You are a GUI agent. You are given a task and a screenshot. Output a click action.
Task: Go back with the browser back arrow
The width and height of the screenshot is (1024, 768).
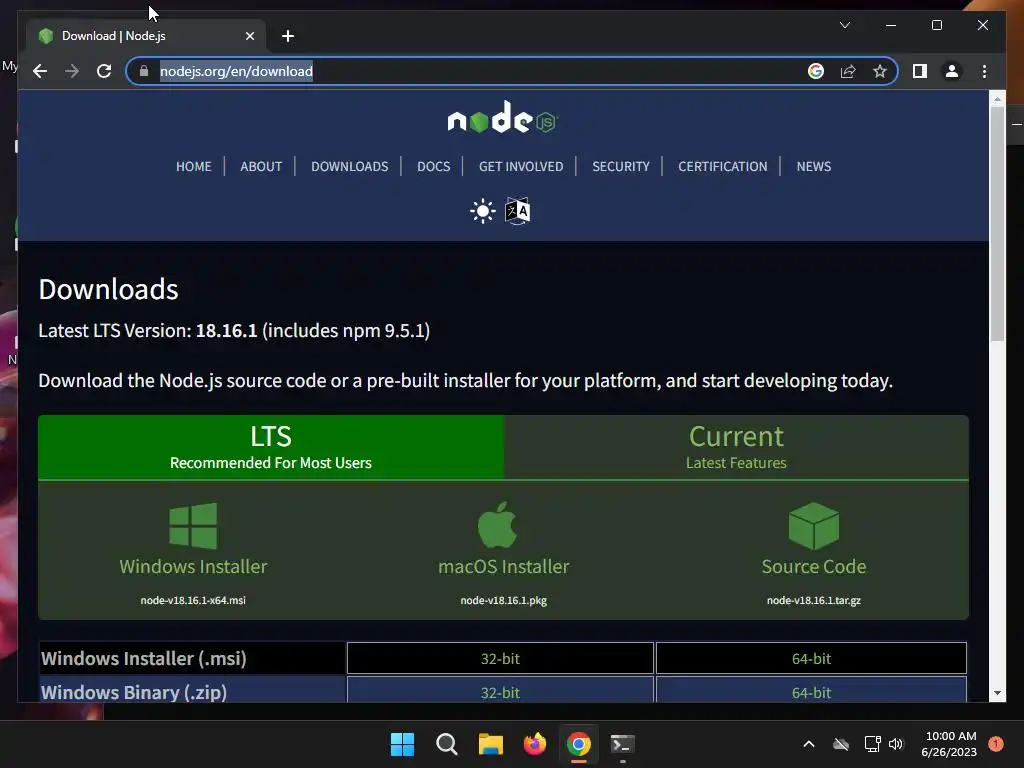(40, 71)
